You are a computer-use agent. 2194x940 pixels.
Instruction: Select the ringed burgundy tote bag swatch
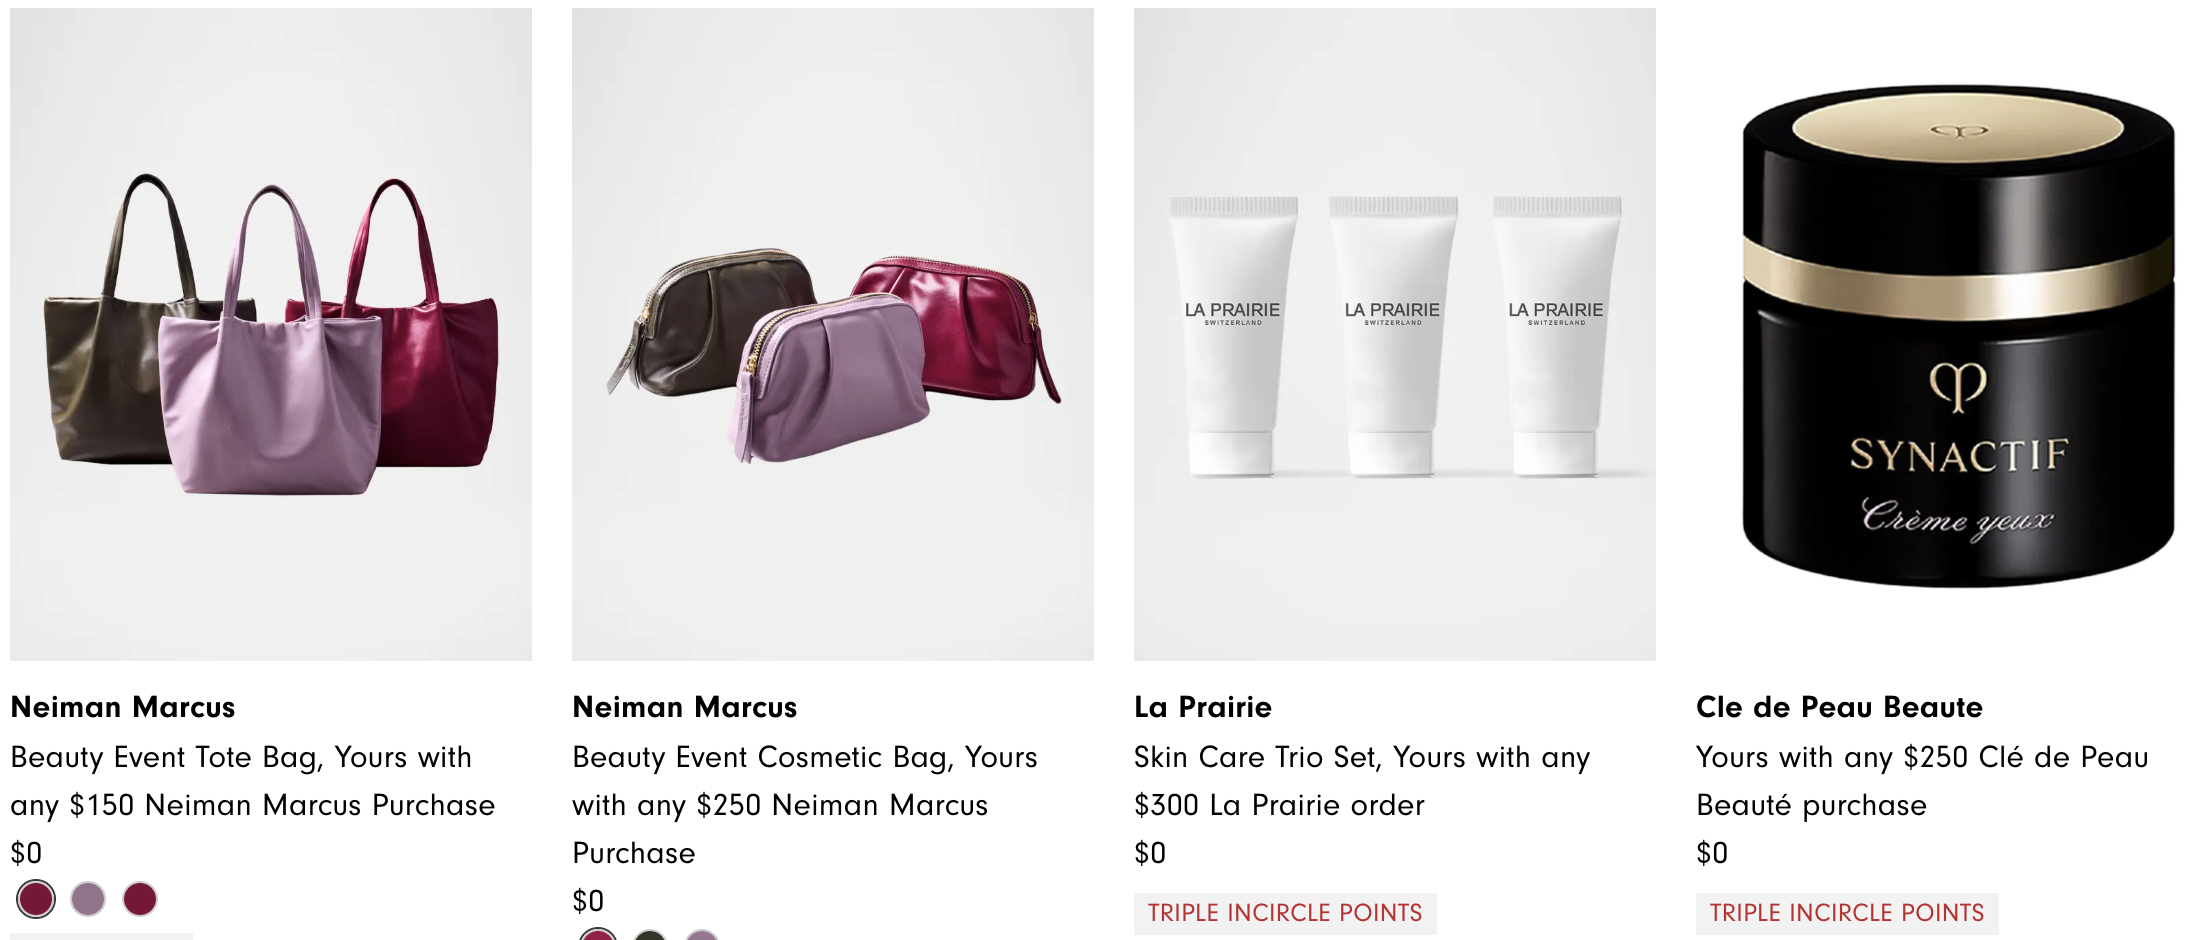[x=36, y=899]
